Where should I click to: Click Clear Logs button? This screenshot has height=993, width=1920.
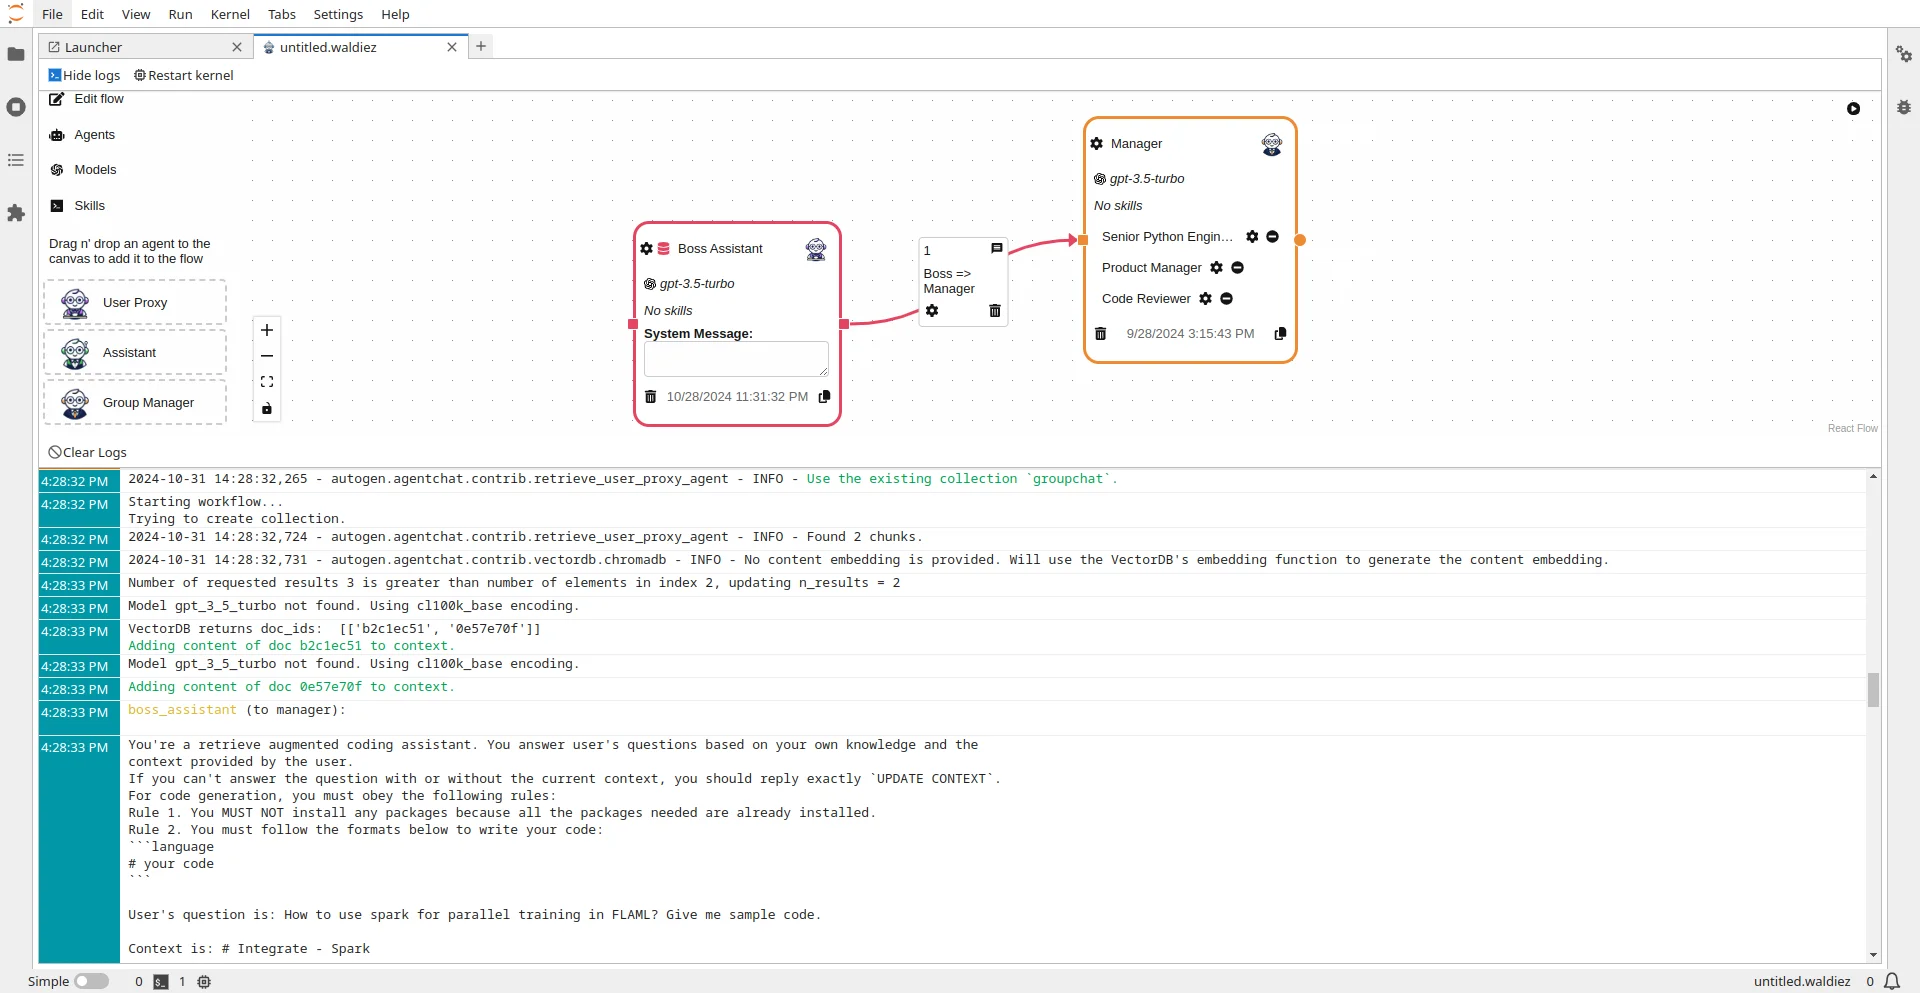point(88,452)
